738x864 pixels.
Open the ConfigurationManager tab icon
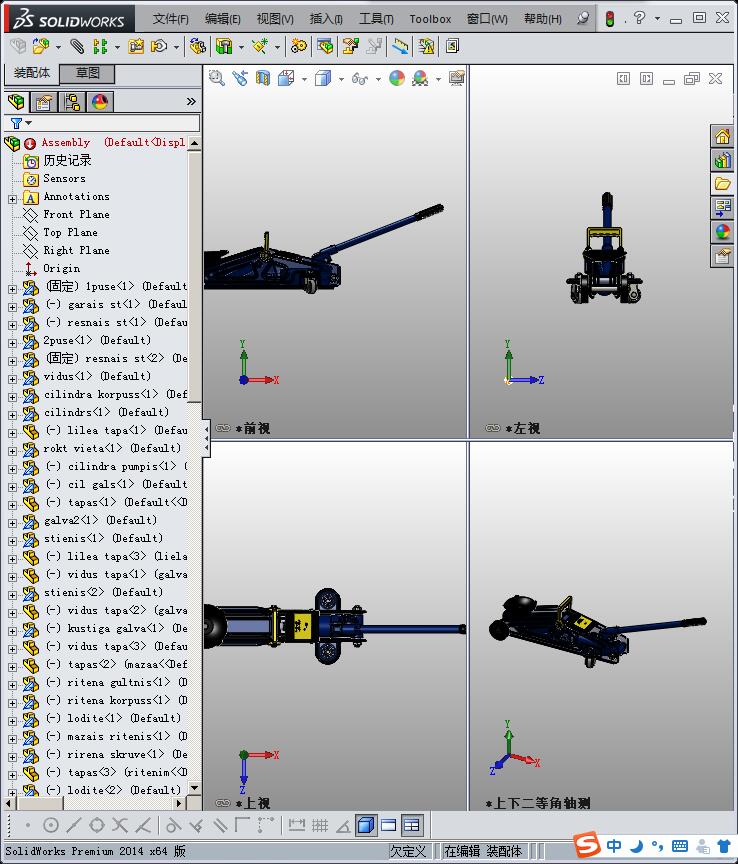click(x=72, y=102)
